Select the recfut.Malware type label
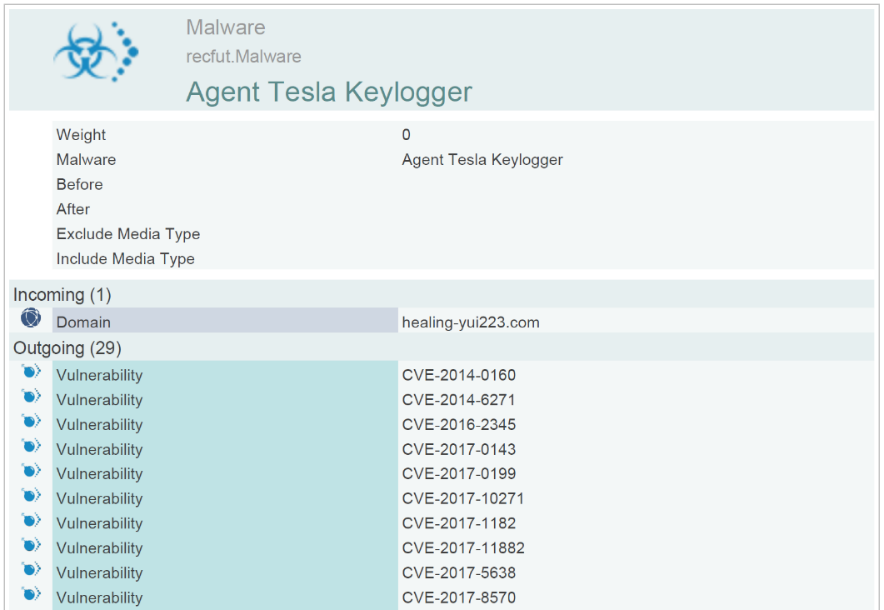This screenshot has height=610, width=884. coord(244,56)
